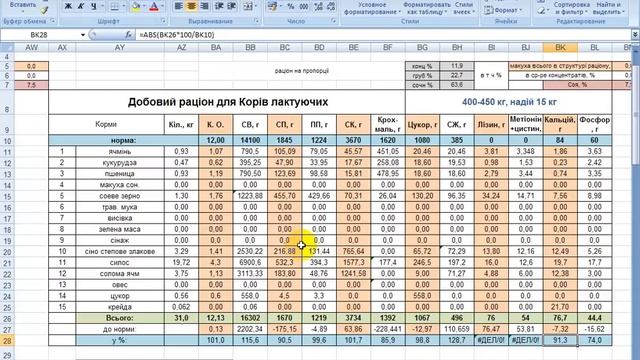Apply cell borders button
The height and width of the screenshot is (360, 640).
(114, 6)
